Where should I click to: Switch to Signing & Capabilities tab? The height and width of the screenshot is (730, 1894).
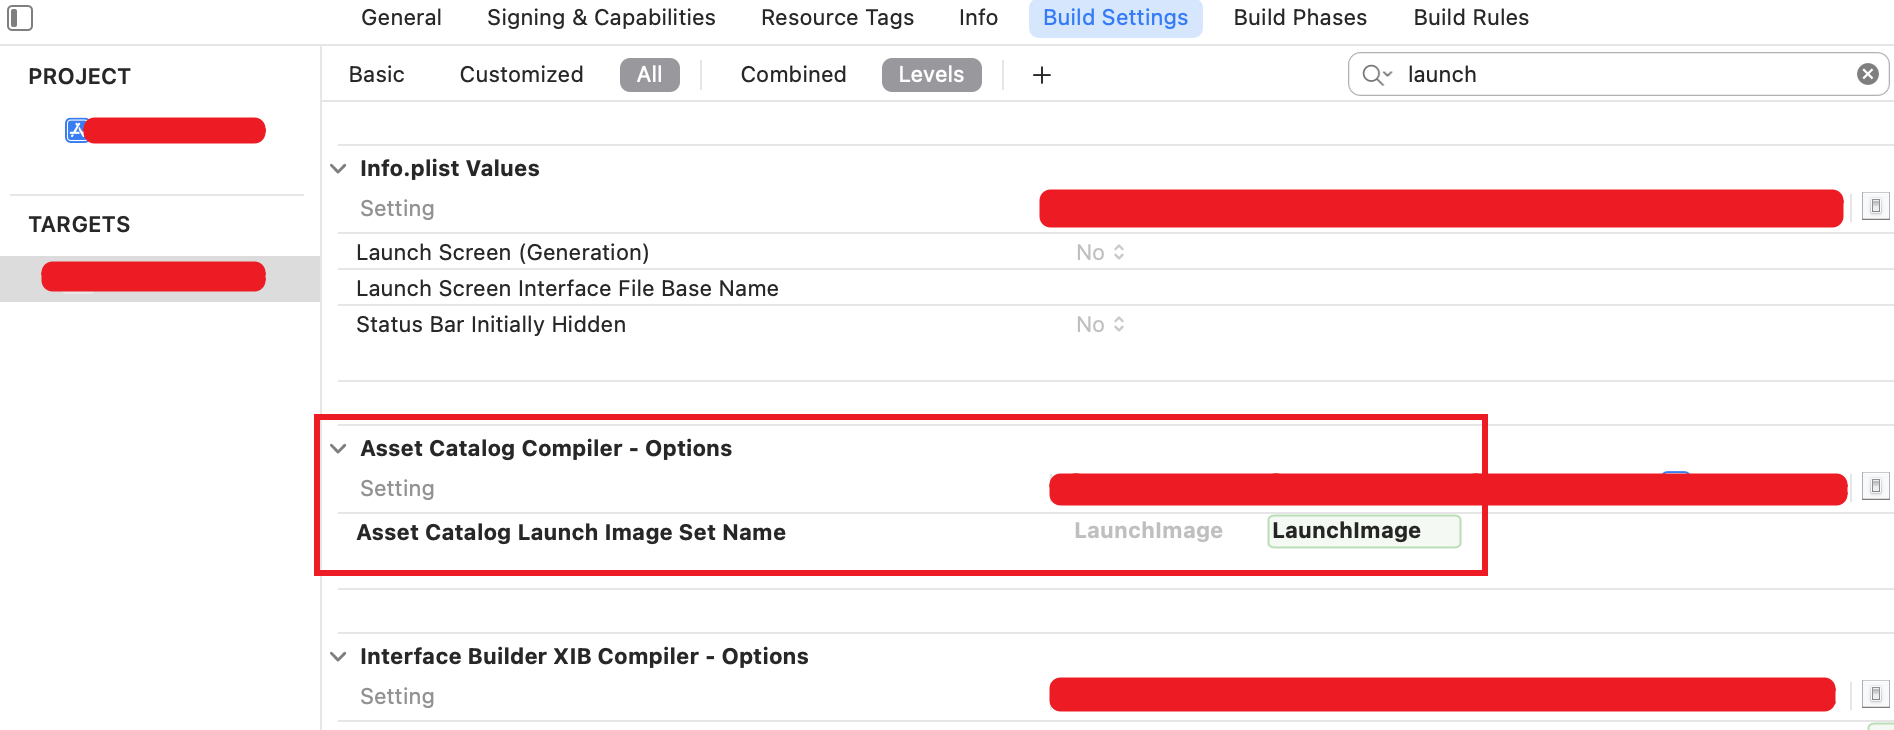(x=601, y=18)
